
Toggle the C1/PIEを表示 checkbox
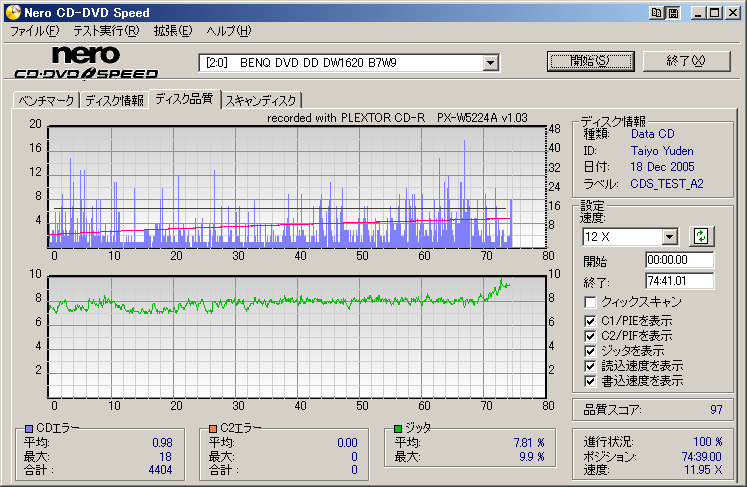point(591,321)
